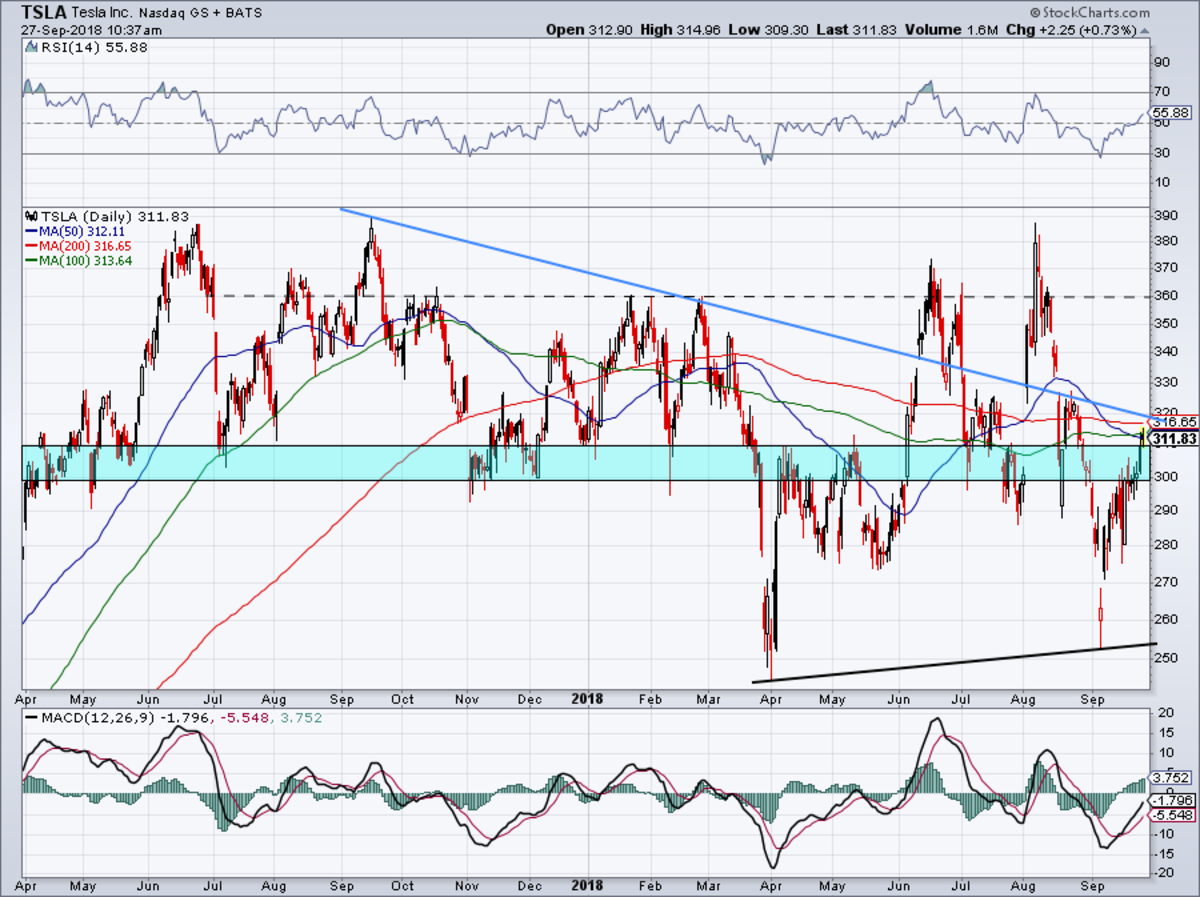Click the 2018 label on the bottom MACD time axis

[587, 885]
